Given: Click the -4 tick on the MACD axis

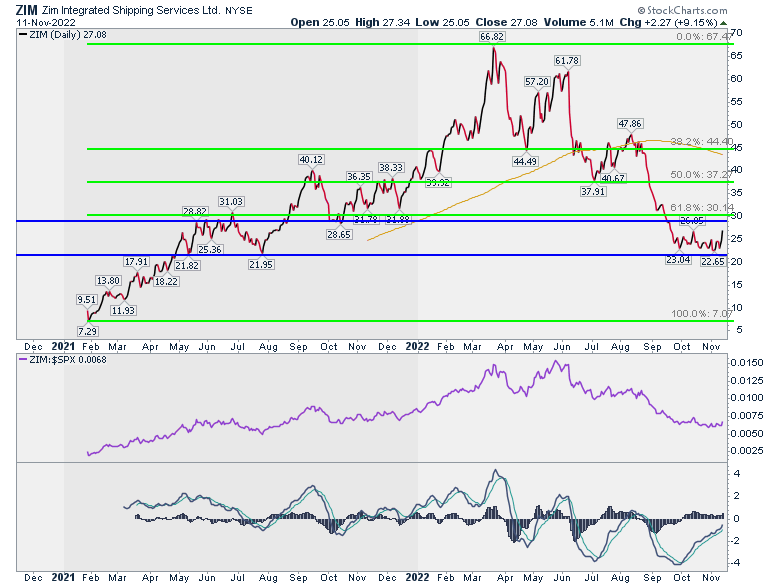Looking at the screenshot, I should 735,563.
